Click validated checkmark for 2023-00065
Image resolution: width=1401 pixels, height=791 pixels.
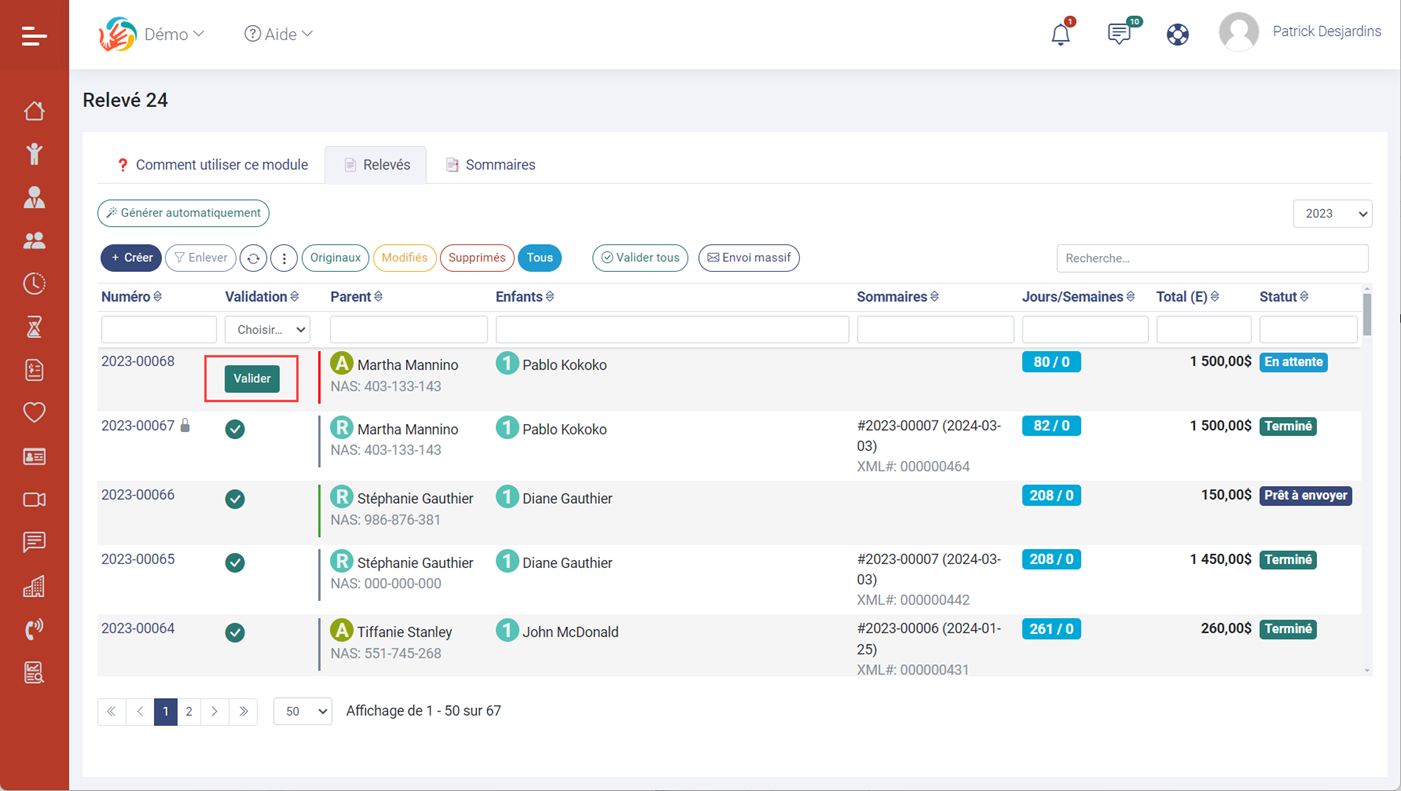coord(235,563)
